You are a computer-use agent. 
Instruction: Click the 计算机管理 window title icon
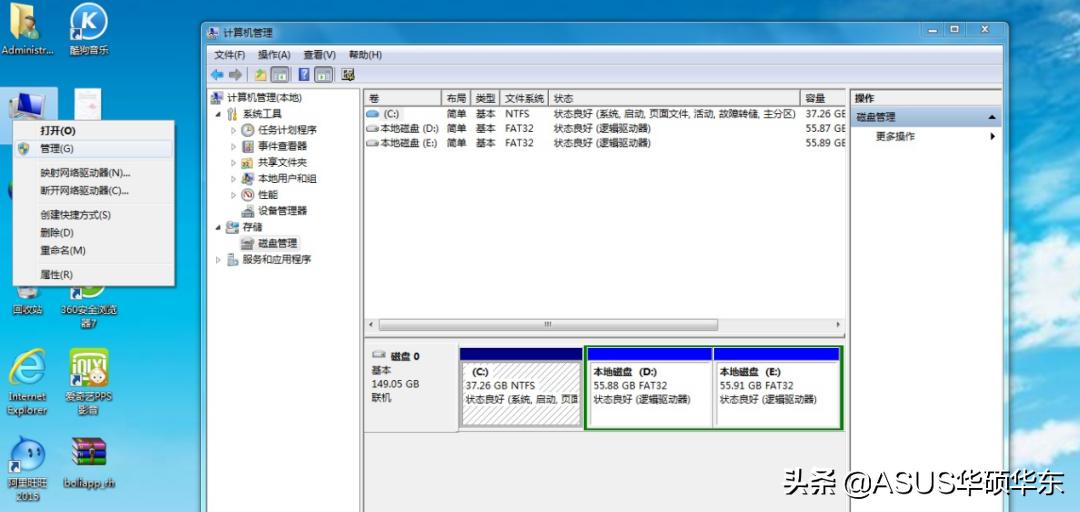point(213,32)
